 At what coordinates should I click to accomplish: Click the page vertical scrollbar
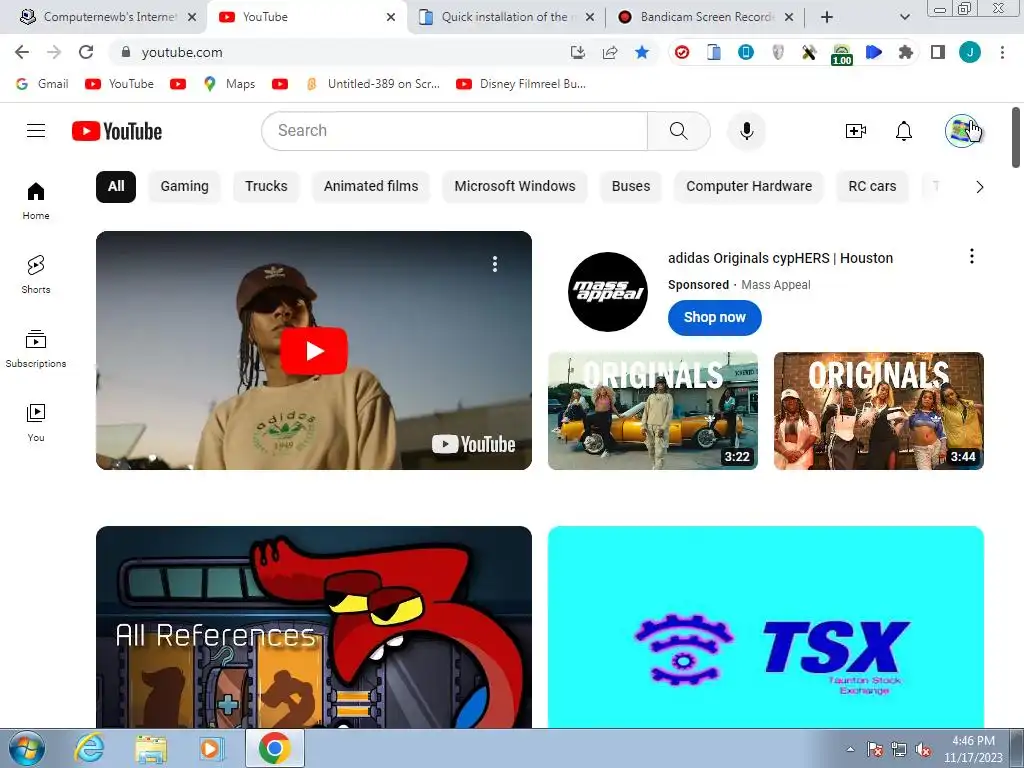point(1016,137)
